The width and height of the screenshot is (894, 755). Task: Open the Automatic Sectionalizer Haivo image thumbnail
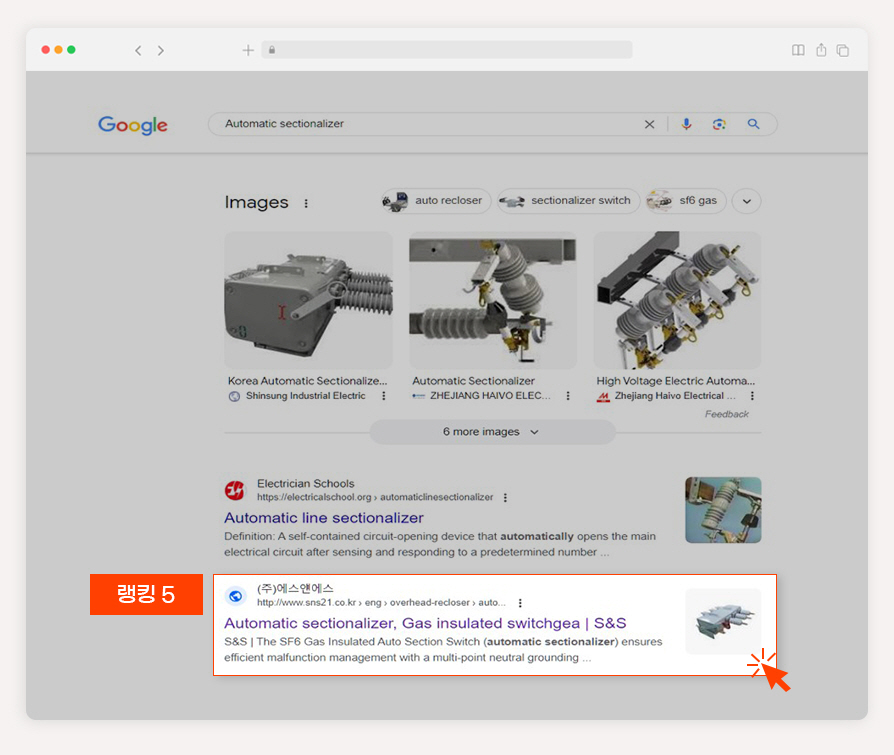click(493, 300)
